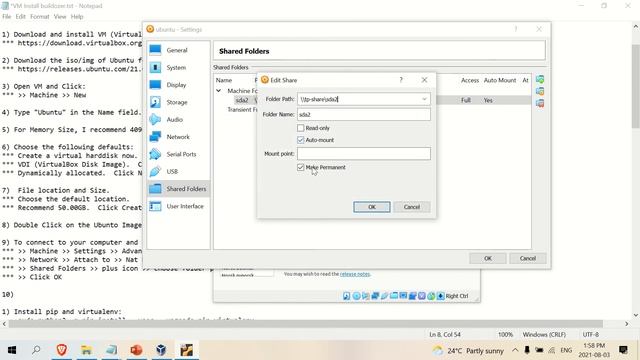
Task: Open the release notes link
Action: 355,274
